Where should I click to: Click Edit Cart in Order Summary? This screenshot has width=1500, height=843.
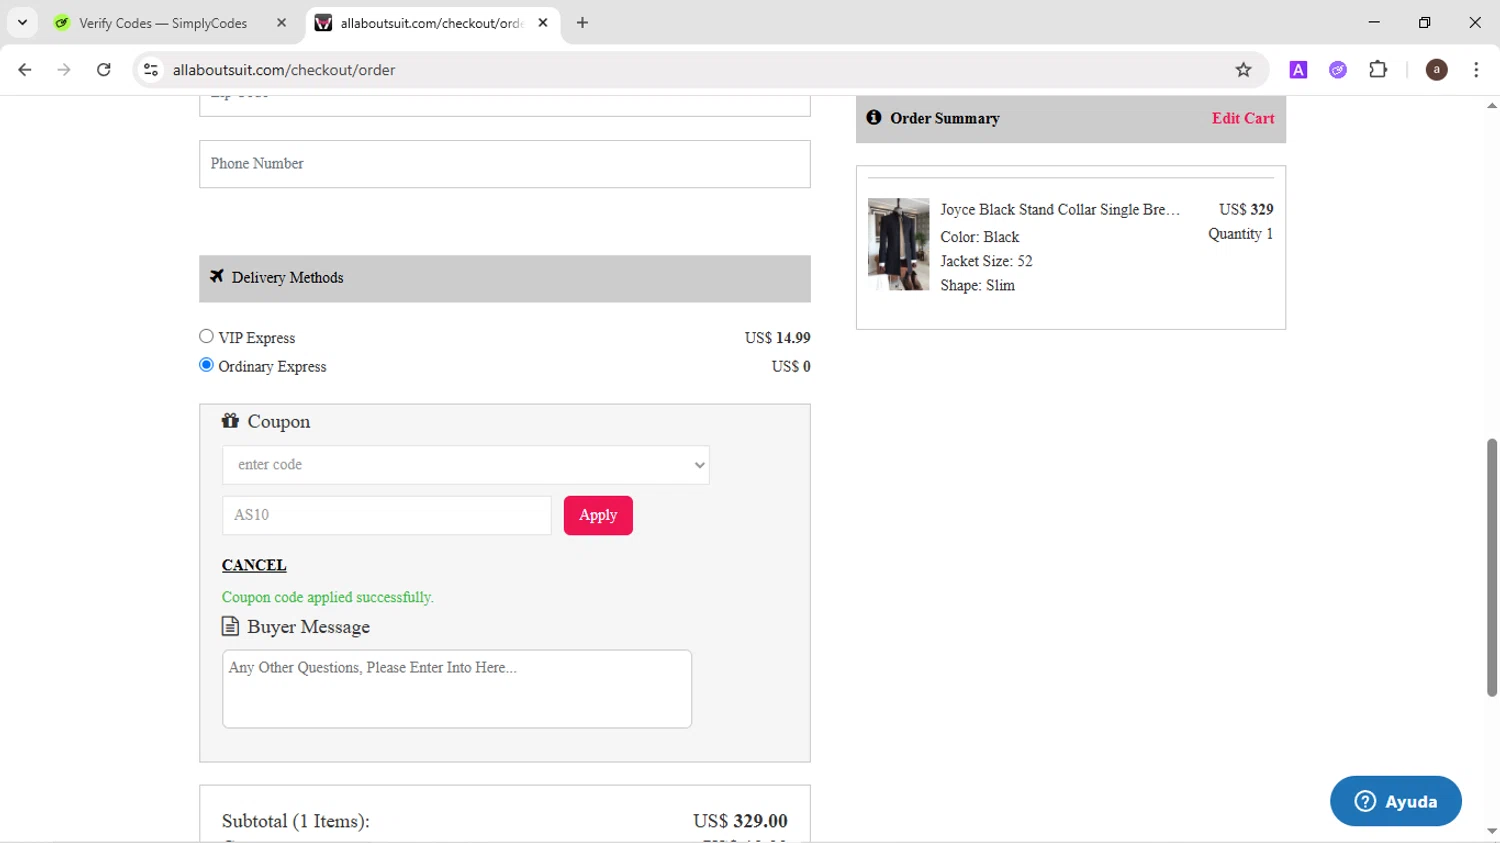pyautogui.click(x=1243, y=118)
